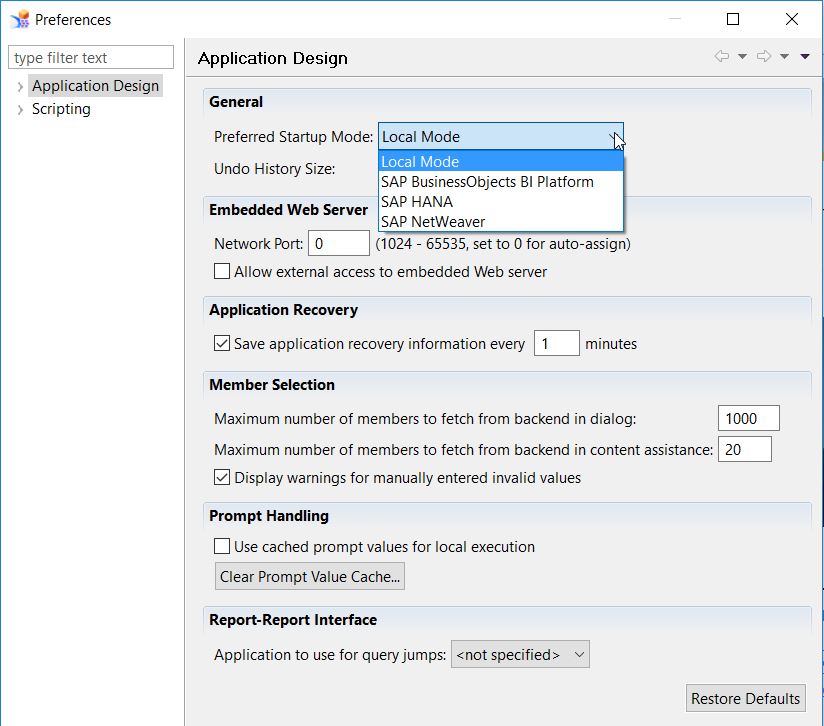Viewport: 824px width, 726px height.
Task: Select Application Design in the tree
Action: (x=95, y=86)
